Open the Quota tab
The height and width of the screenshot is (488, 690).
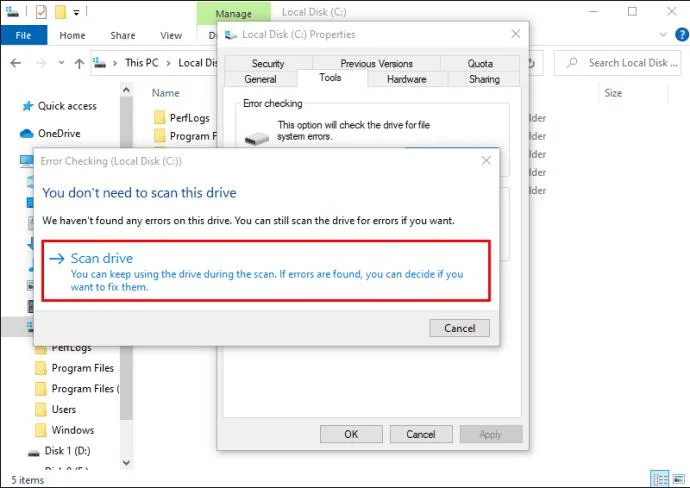pos(480,63)
